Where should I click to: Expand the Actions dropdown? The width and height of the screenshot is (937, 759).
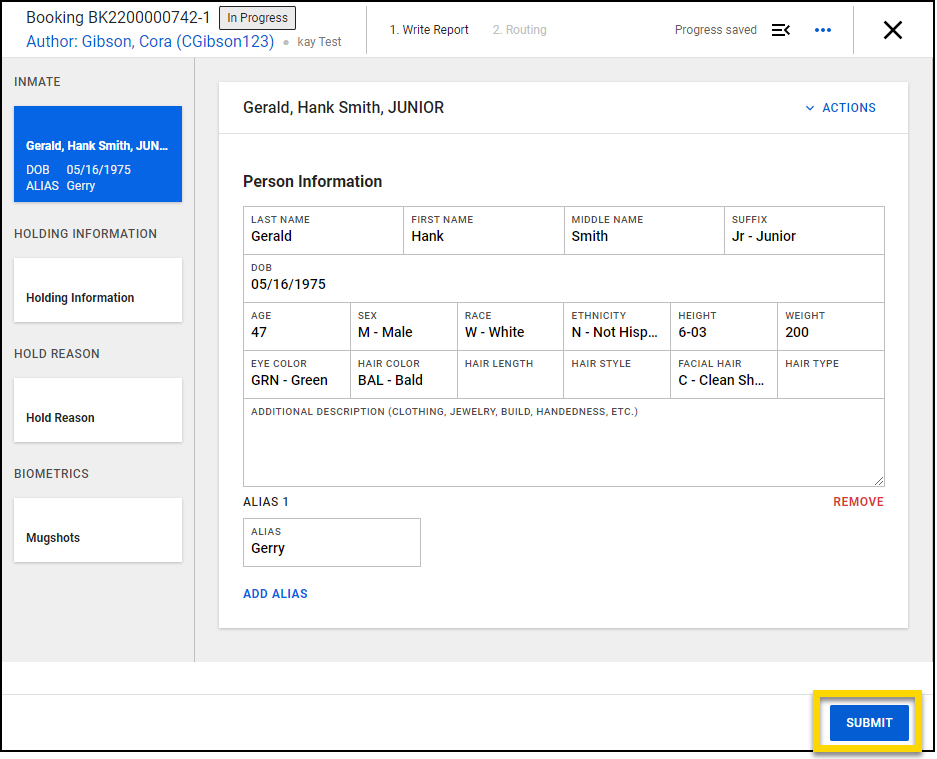click(840, 108)
